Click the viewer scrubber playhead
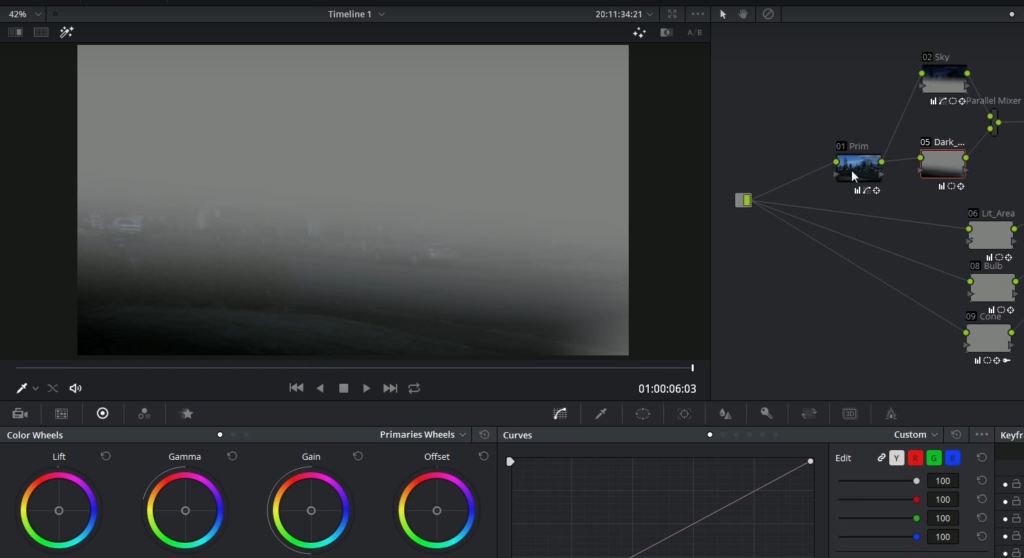This screenshot has height=558, width=1024. (x=692, y=368)
